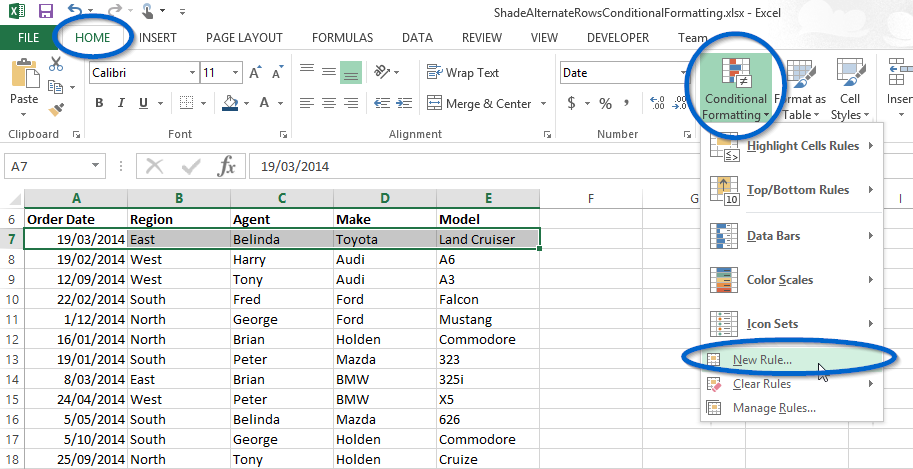913x469 pixels.
Task: Click the Paste clipboard icon
Action: [24, 73]
